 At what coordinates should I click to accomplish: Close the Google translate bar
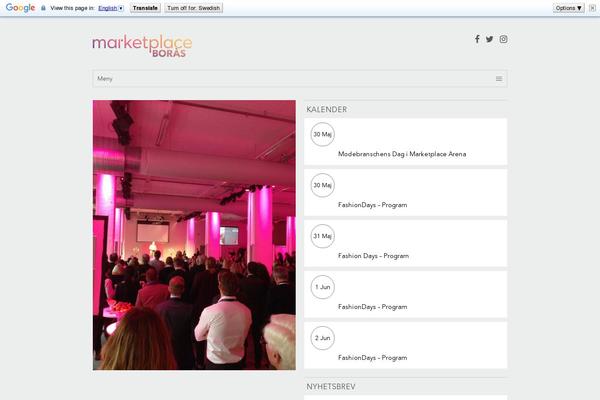[x=593, y=7]
